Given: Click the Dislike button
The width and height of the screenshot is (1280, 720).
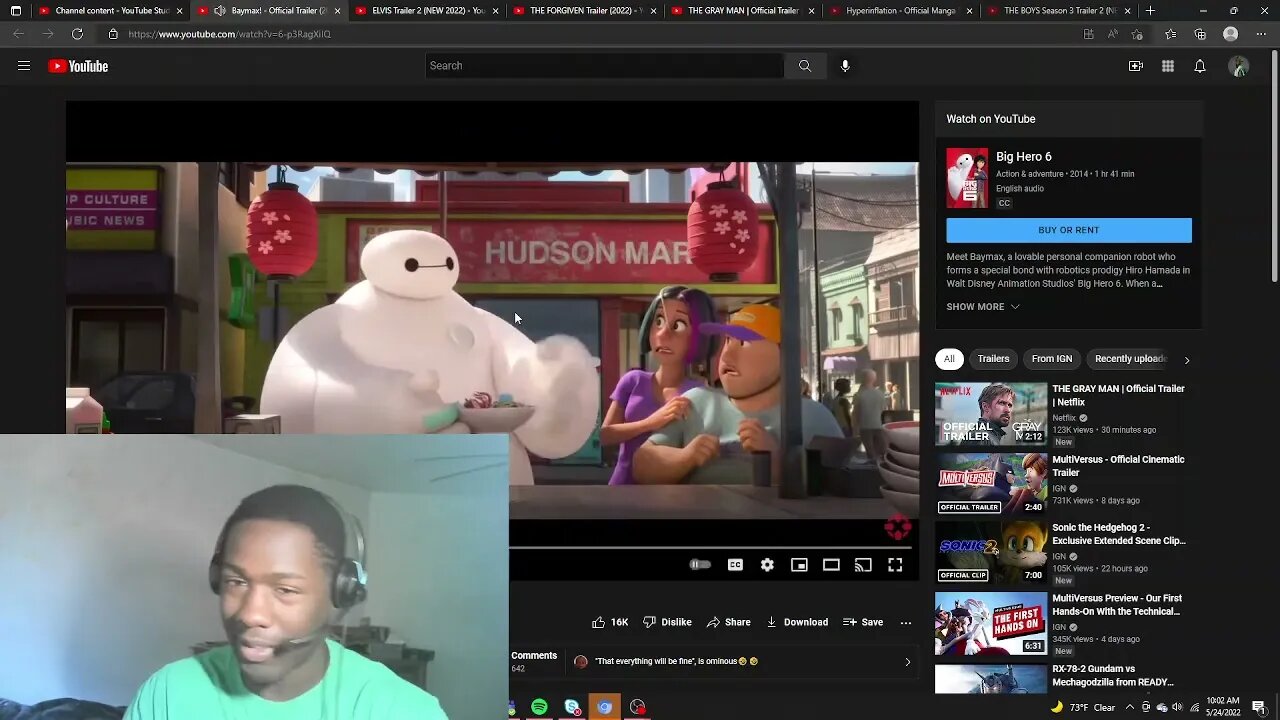Looking at the screenshot, I should tap(667, 622).
